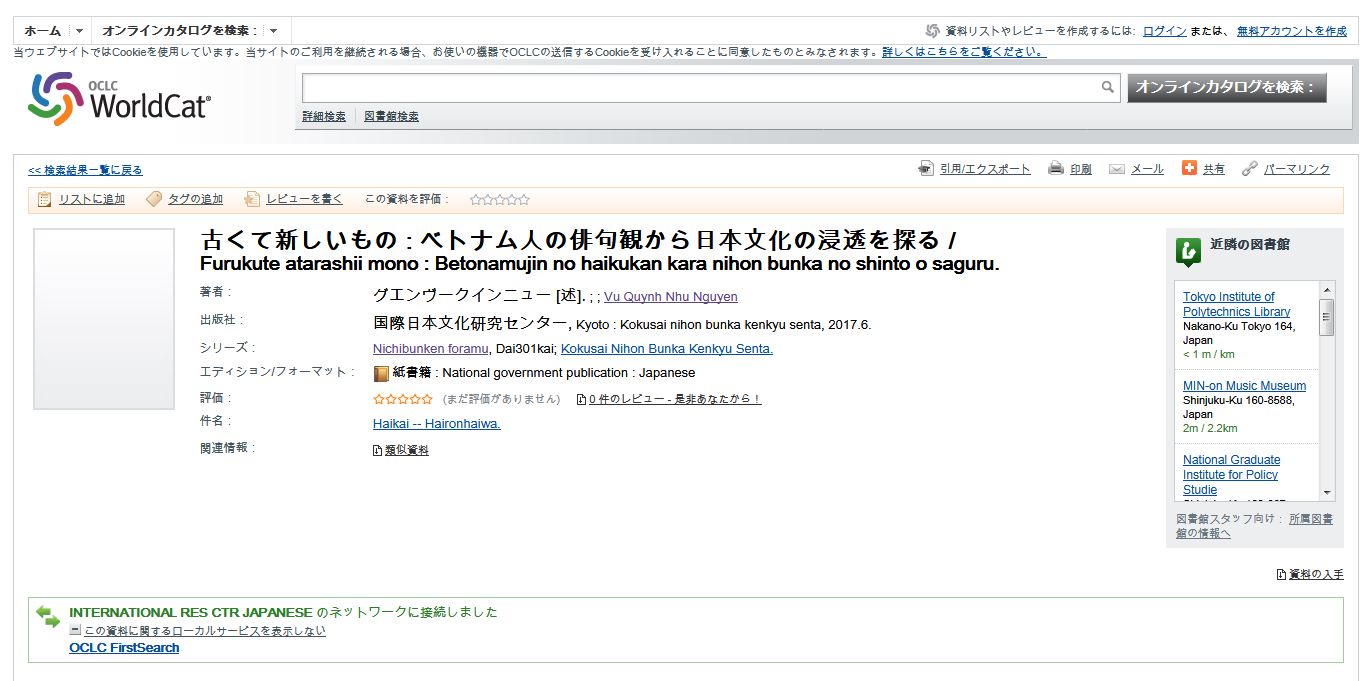
Task: Collapse local services with the minus toggle
Action: pos(75,630)
